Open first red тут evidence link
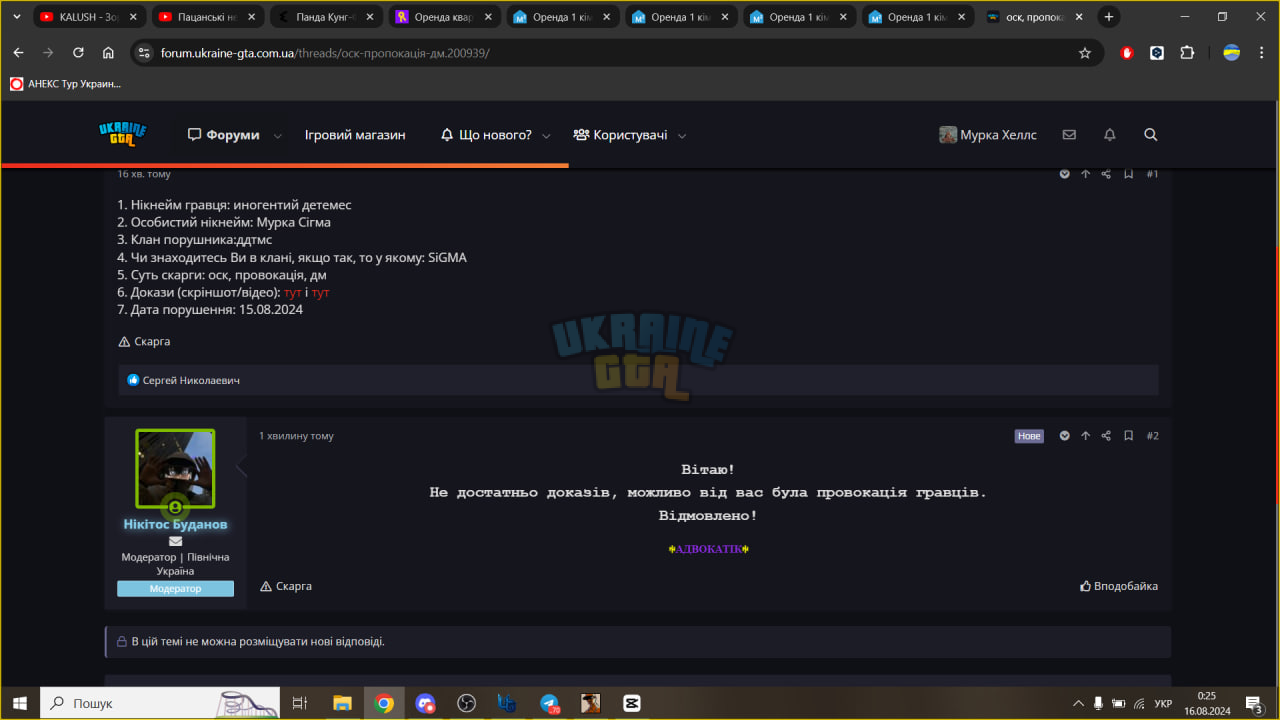This screenshot has width=1280, height=720. coord(293,292)
